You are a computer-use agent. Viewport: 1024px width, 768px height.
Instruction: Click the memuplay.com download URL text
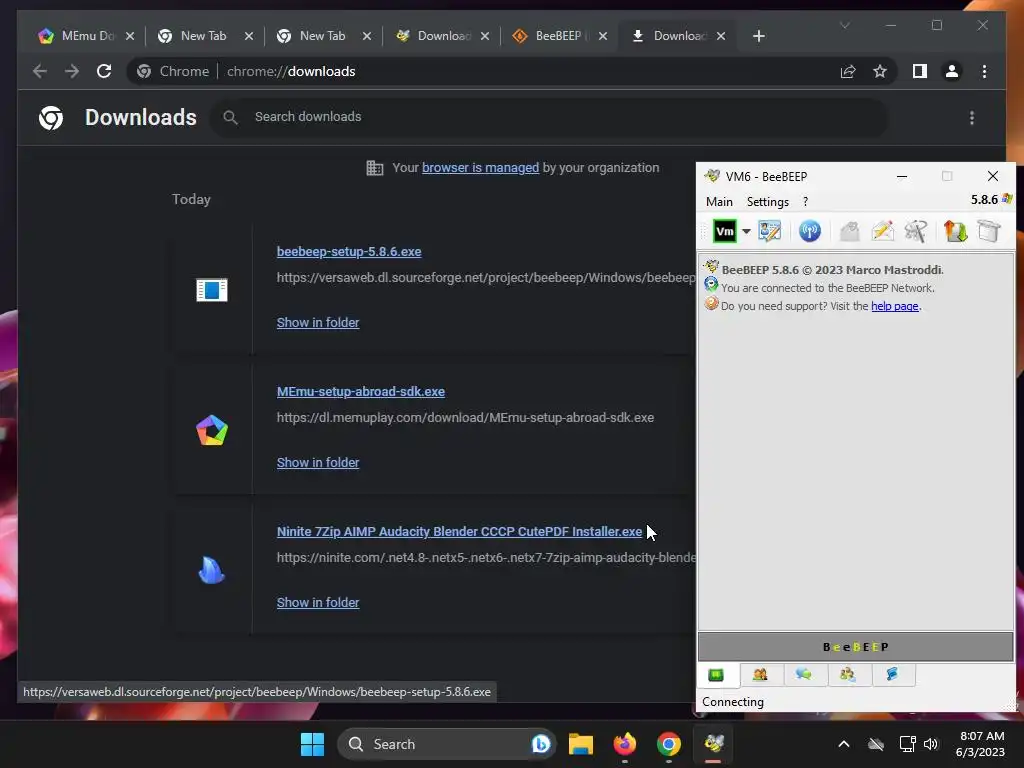point(465,417)
